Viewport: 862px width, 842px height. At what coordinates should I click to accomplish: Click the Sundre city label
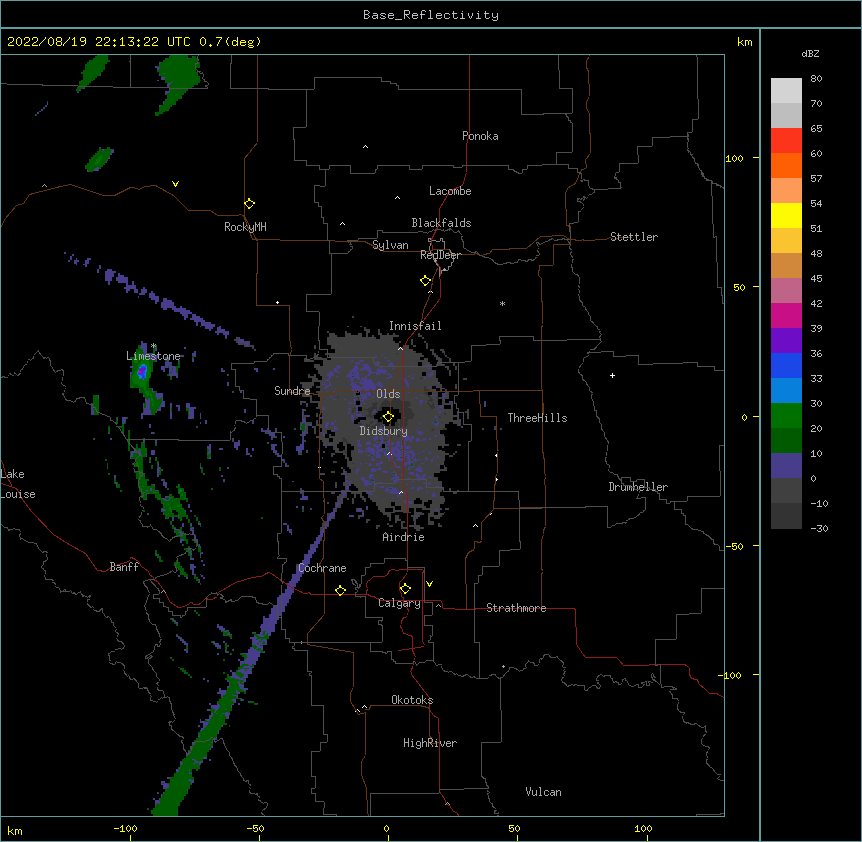(292, 391)
